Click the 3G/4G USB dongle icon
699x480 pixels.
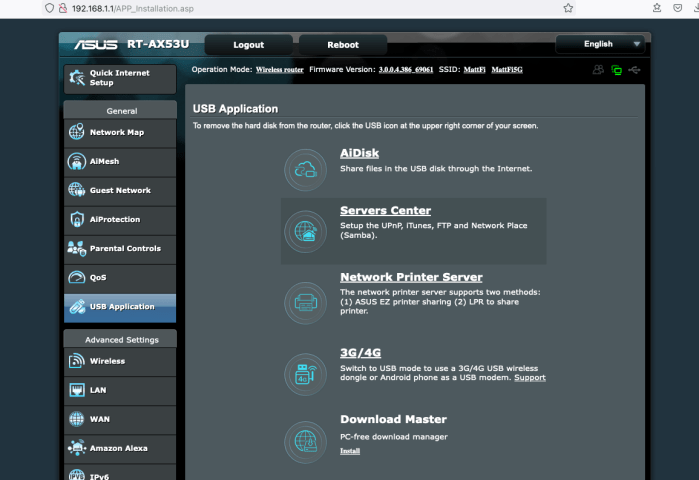click(x=305, y=374)
